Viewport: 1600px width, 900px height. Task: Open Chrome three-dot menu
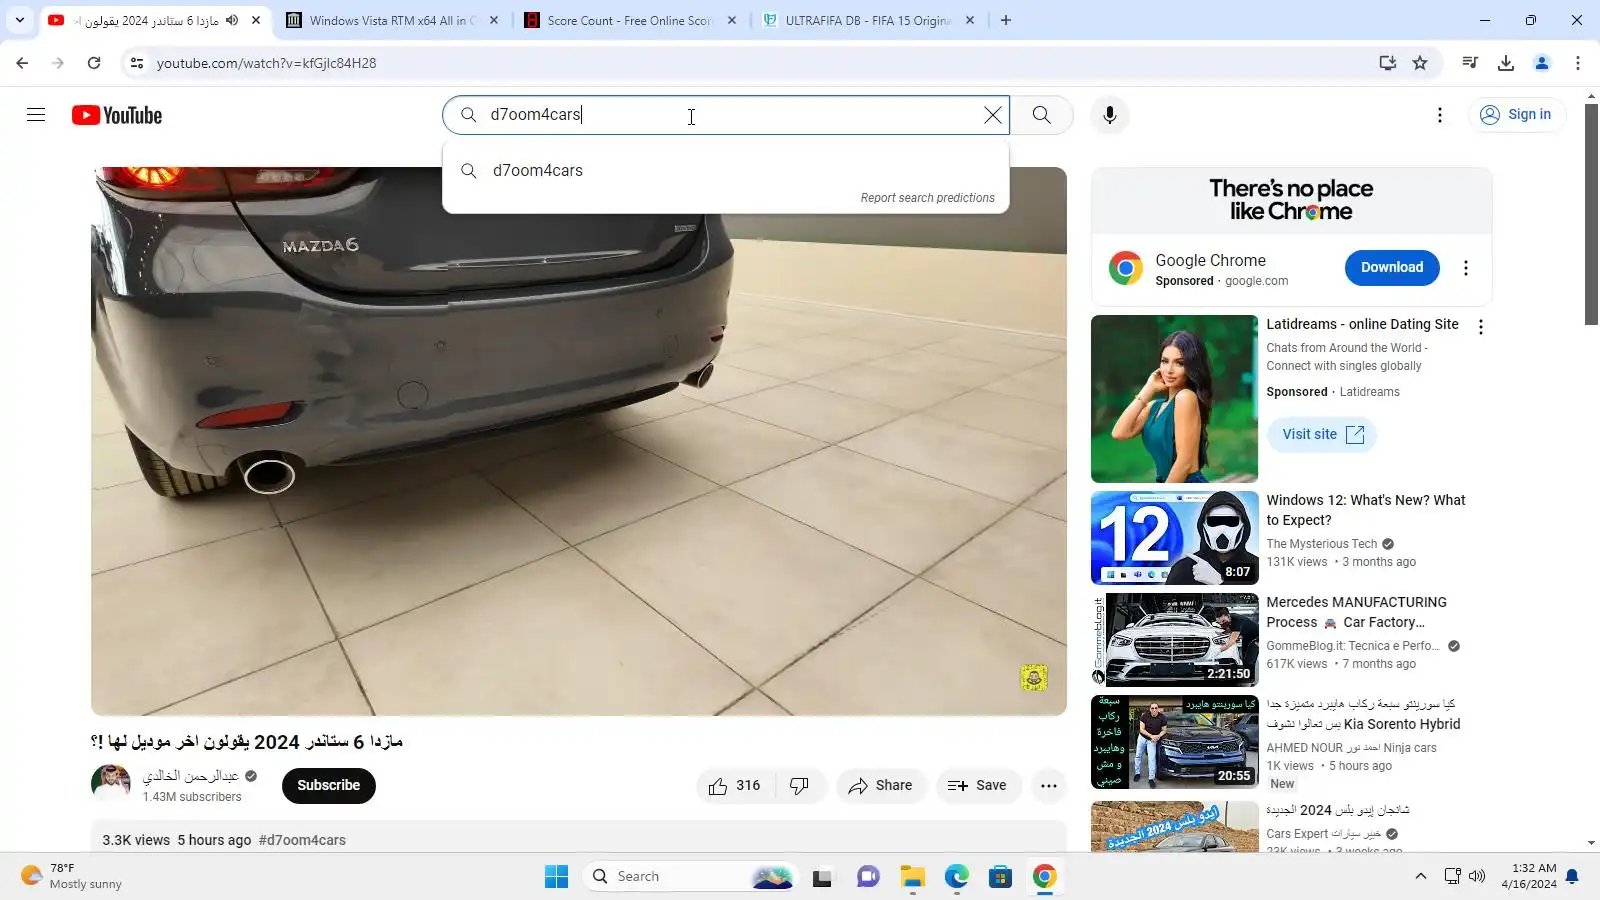1578,63
